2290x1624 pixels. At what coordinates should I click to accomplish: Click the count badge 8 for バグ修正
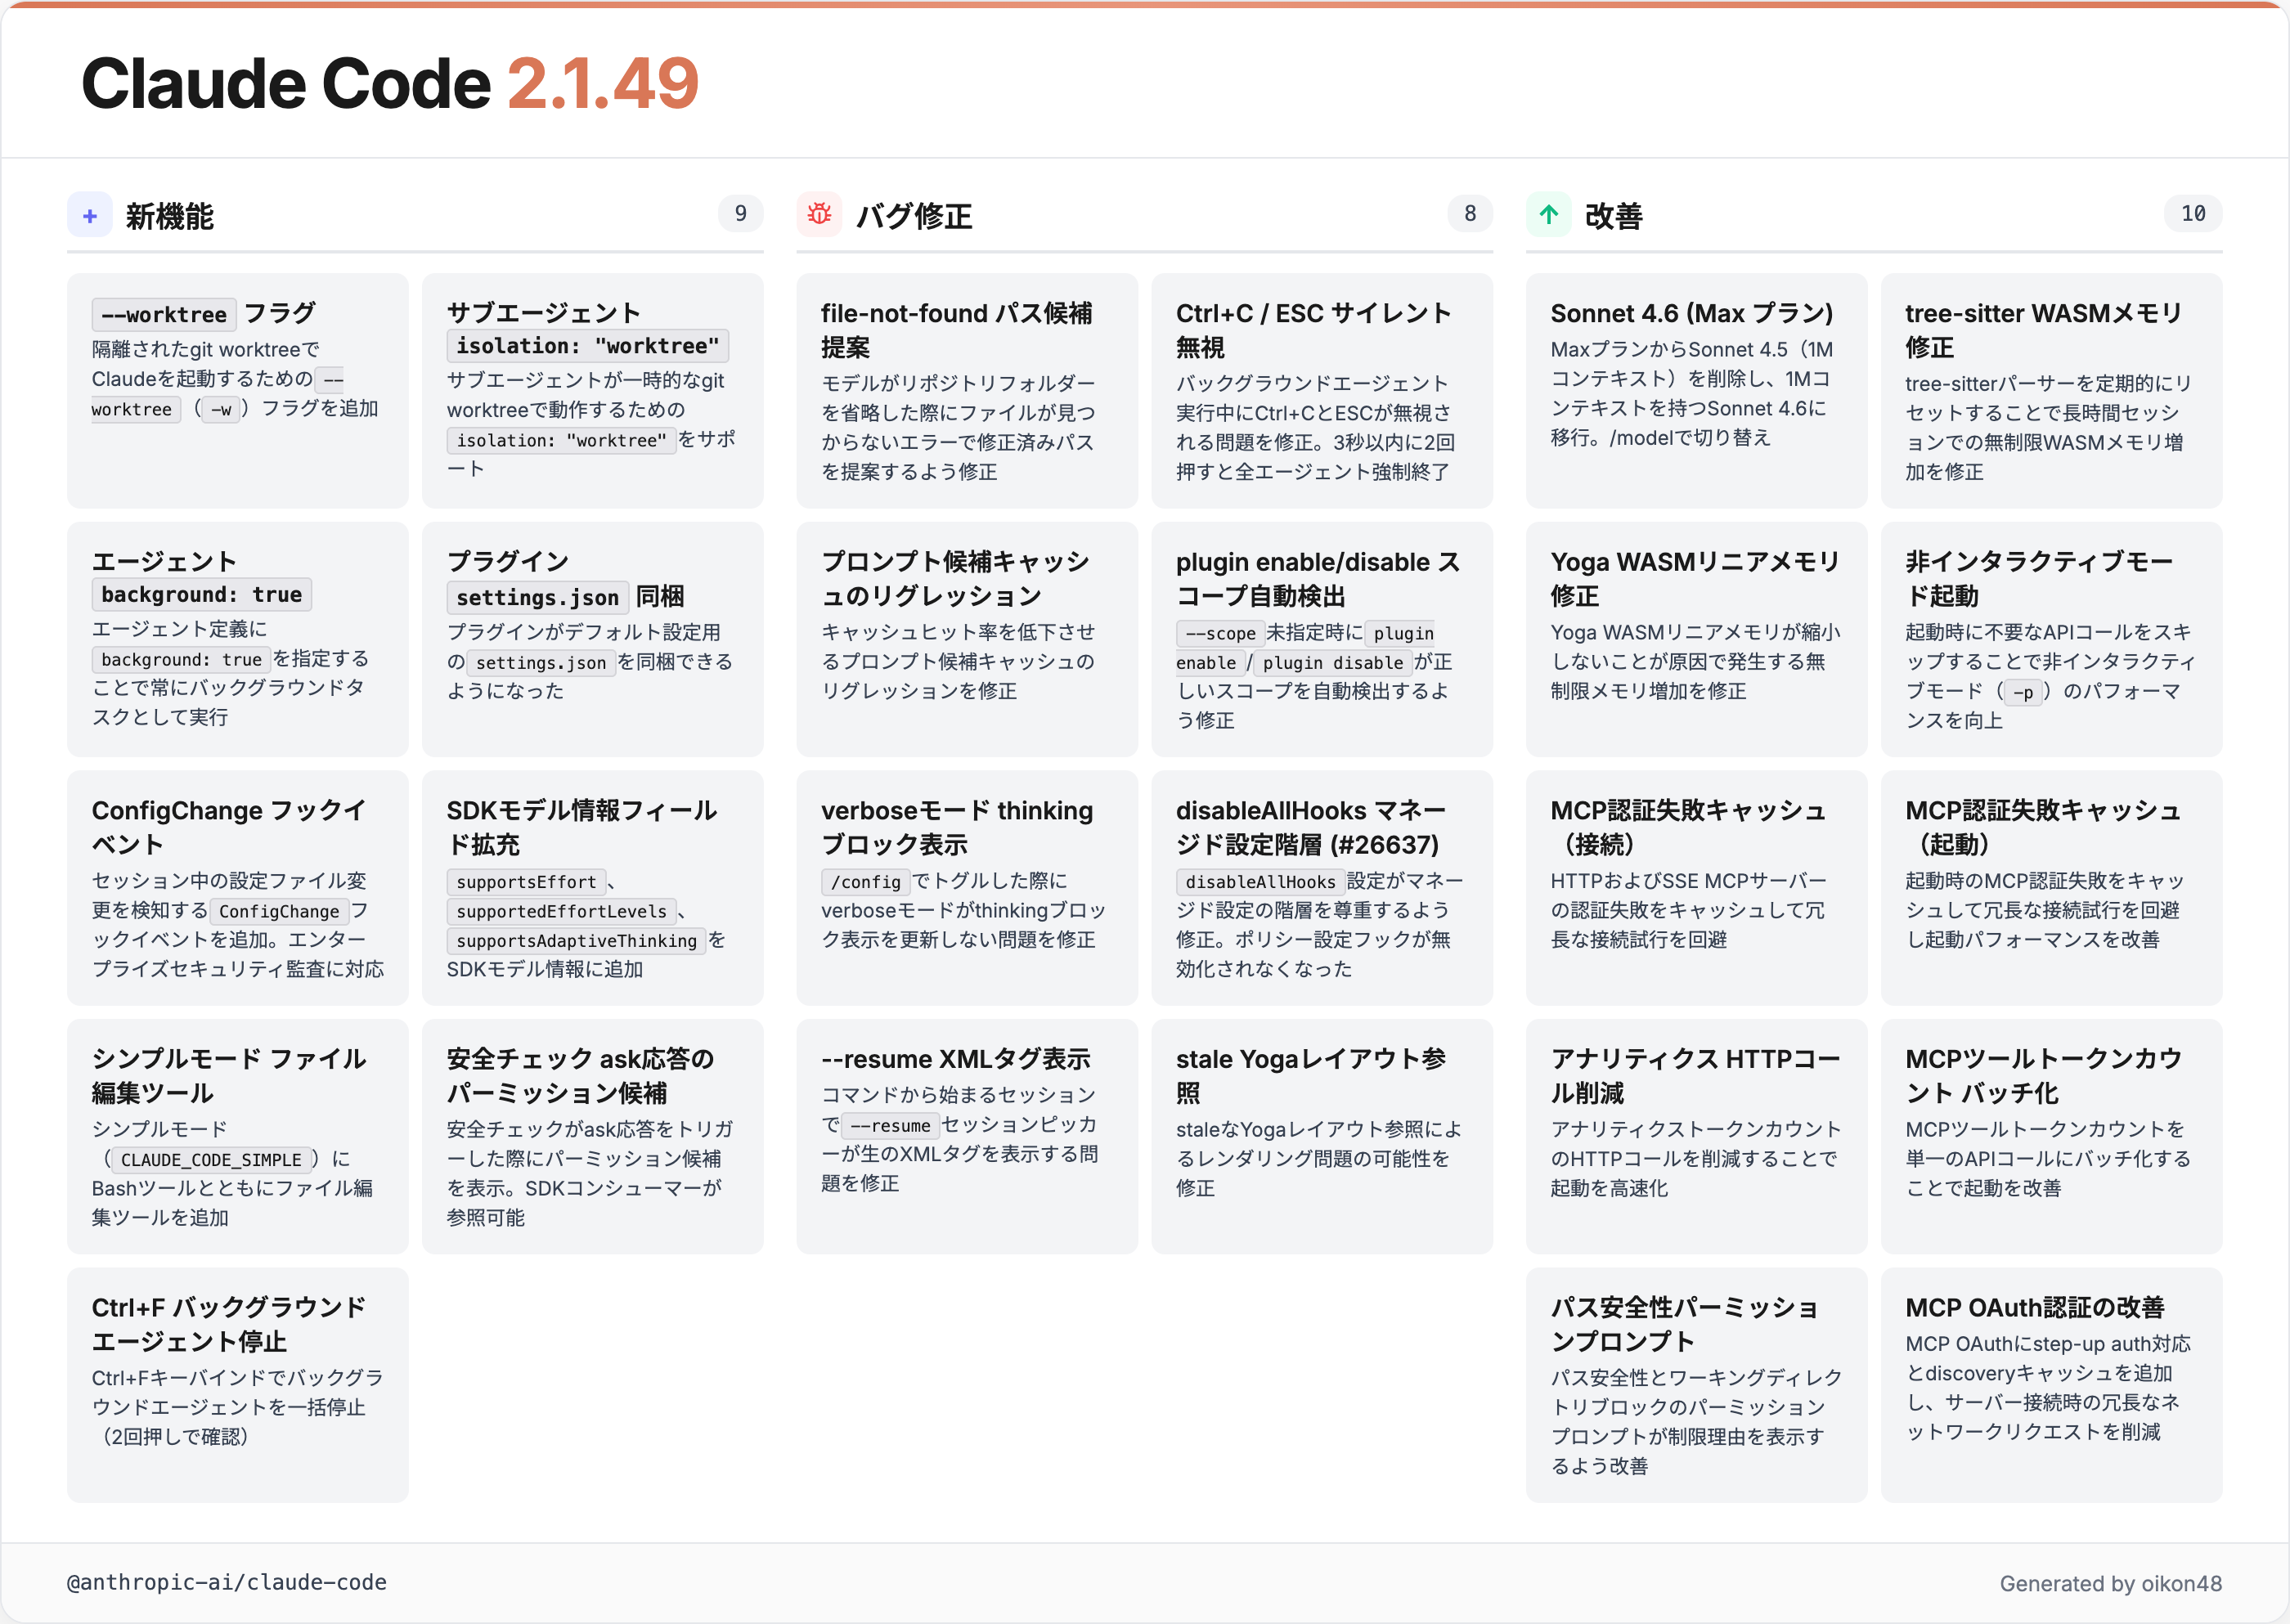1469,214
